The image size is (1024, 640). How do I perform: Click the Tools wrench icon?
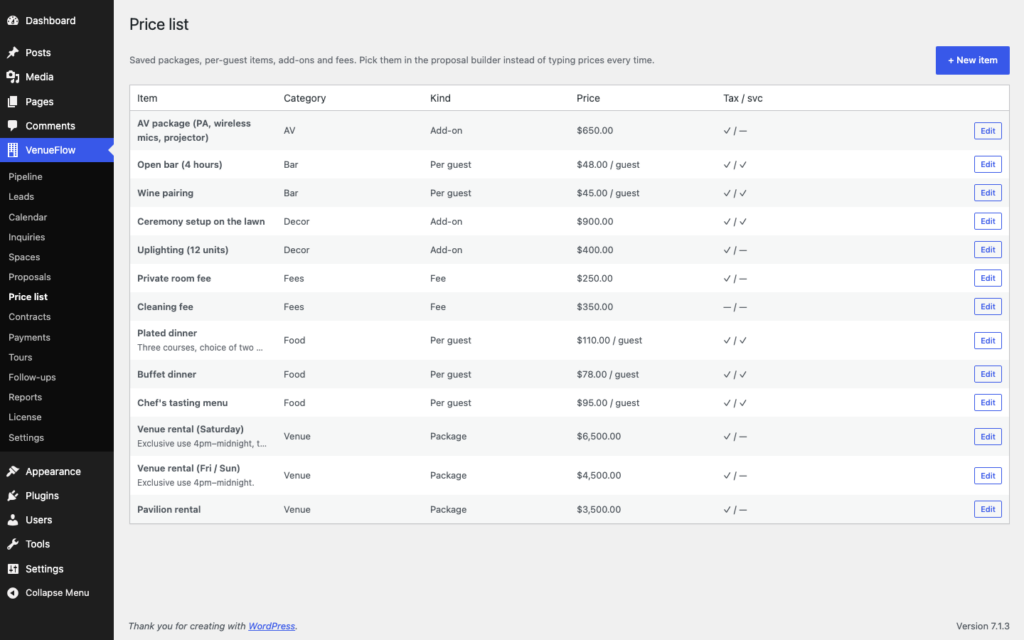point(12,544)
